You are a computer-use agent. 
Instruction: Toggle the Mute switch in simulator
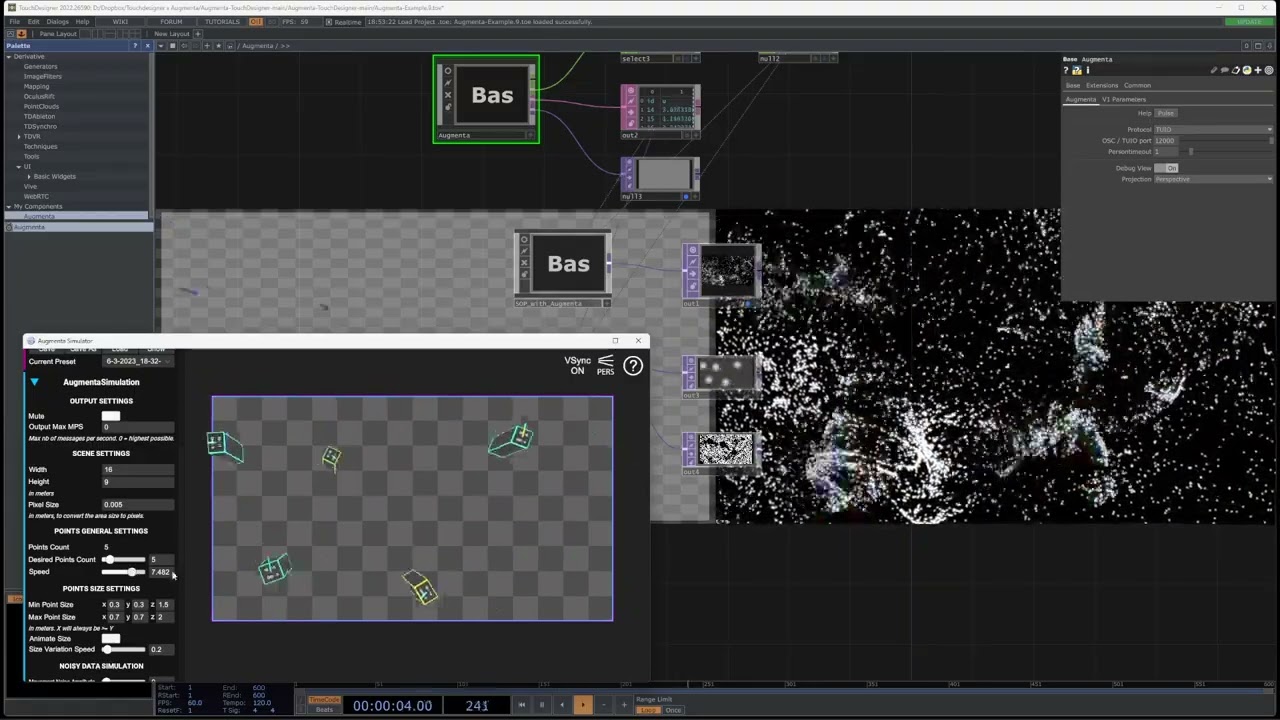[x=110, y=416]
